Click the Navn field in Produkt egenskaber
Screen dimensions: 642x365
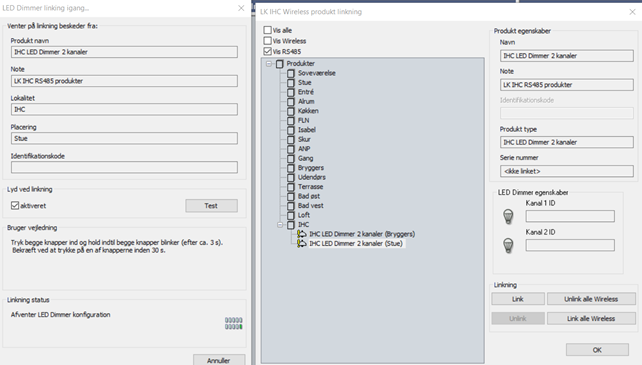tap(567, 56)
